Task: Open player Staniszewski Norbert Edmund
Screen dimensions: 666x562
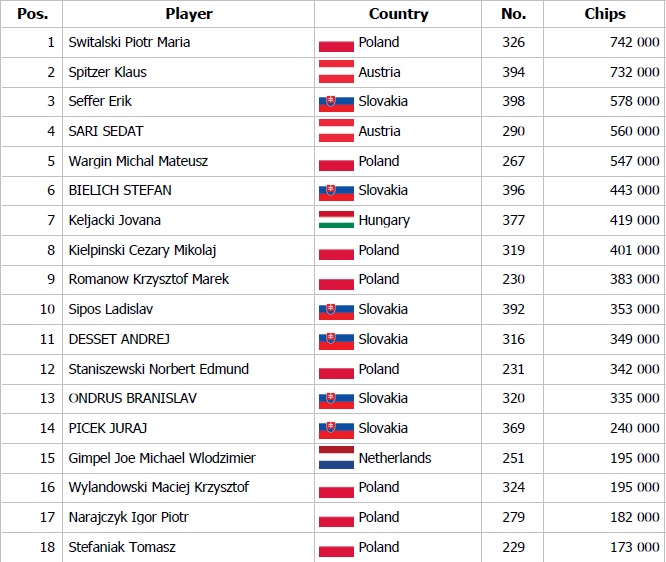Action: pos(158,369)
